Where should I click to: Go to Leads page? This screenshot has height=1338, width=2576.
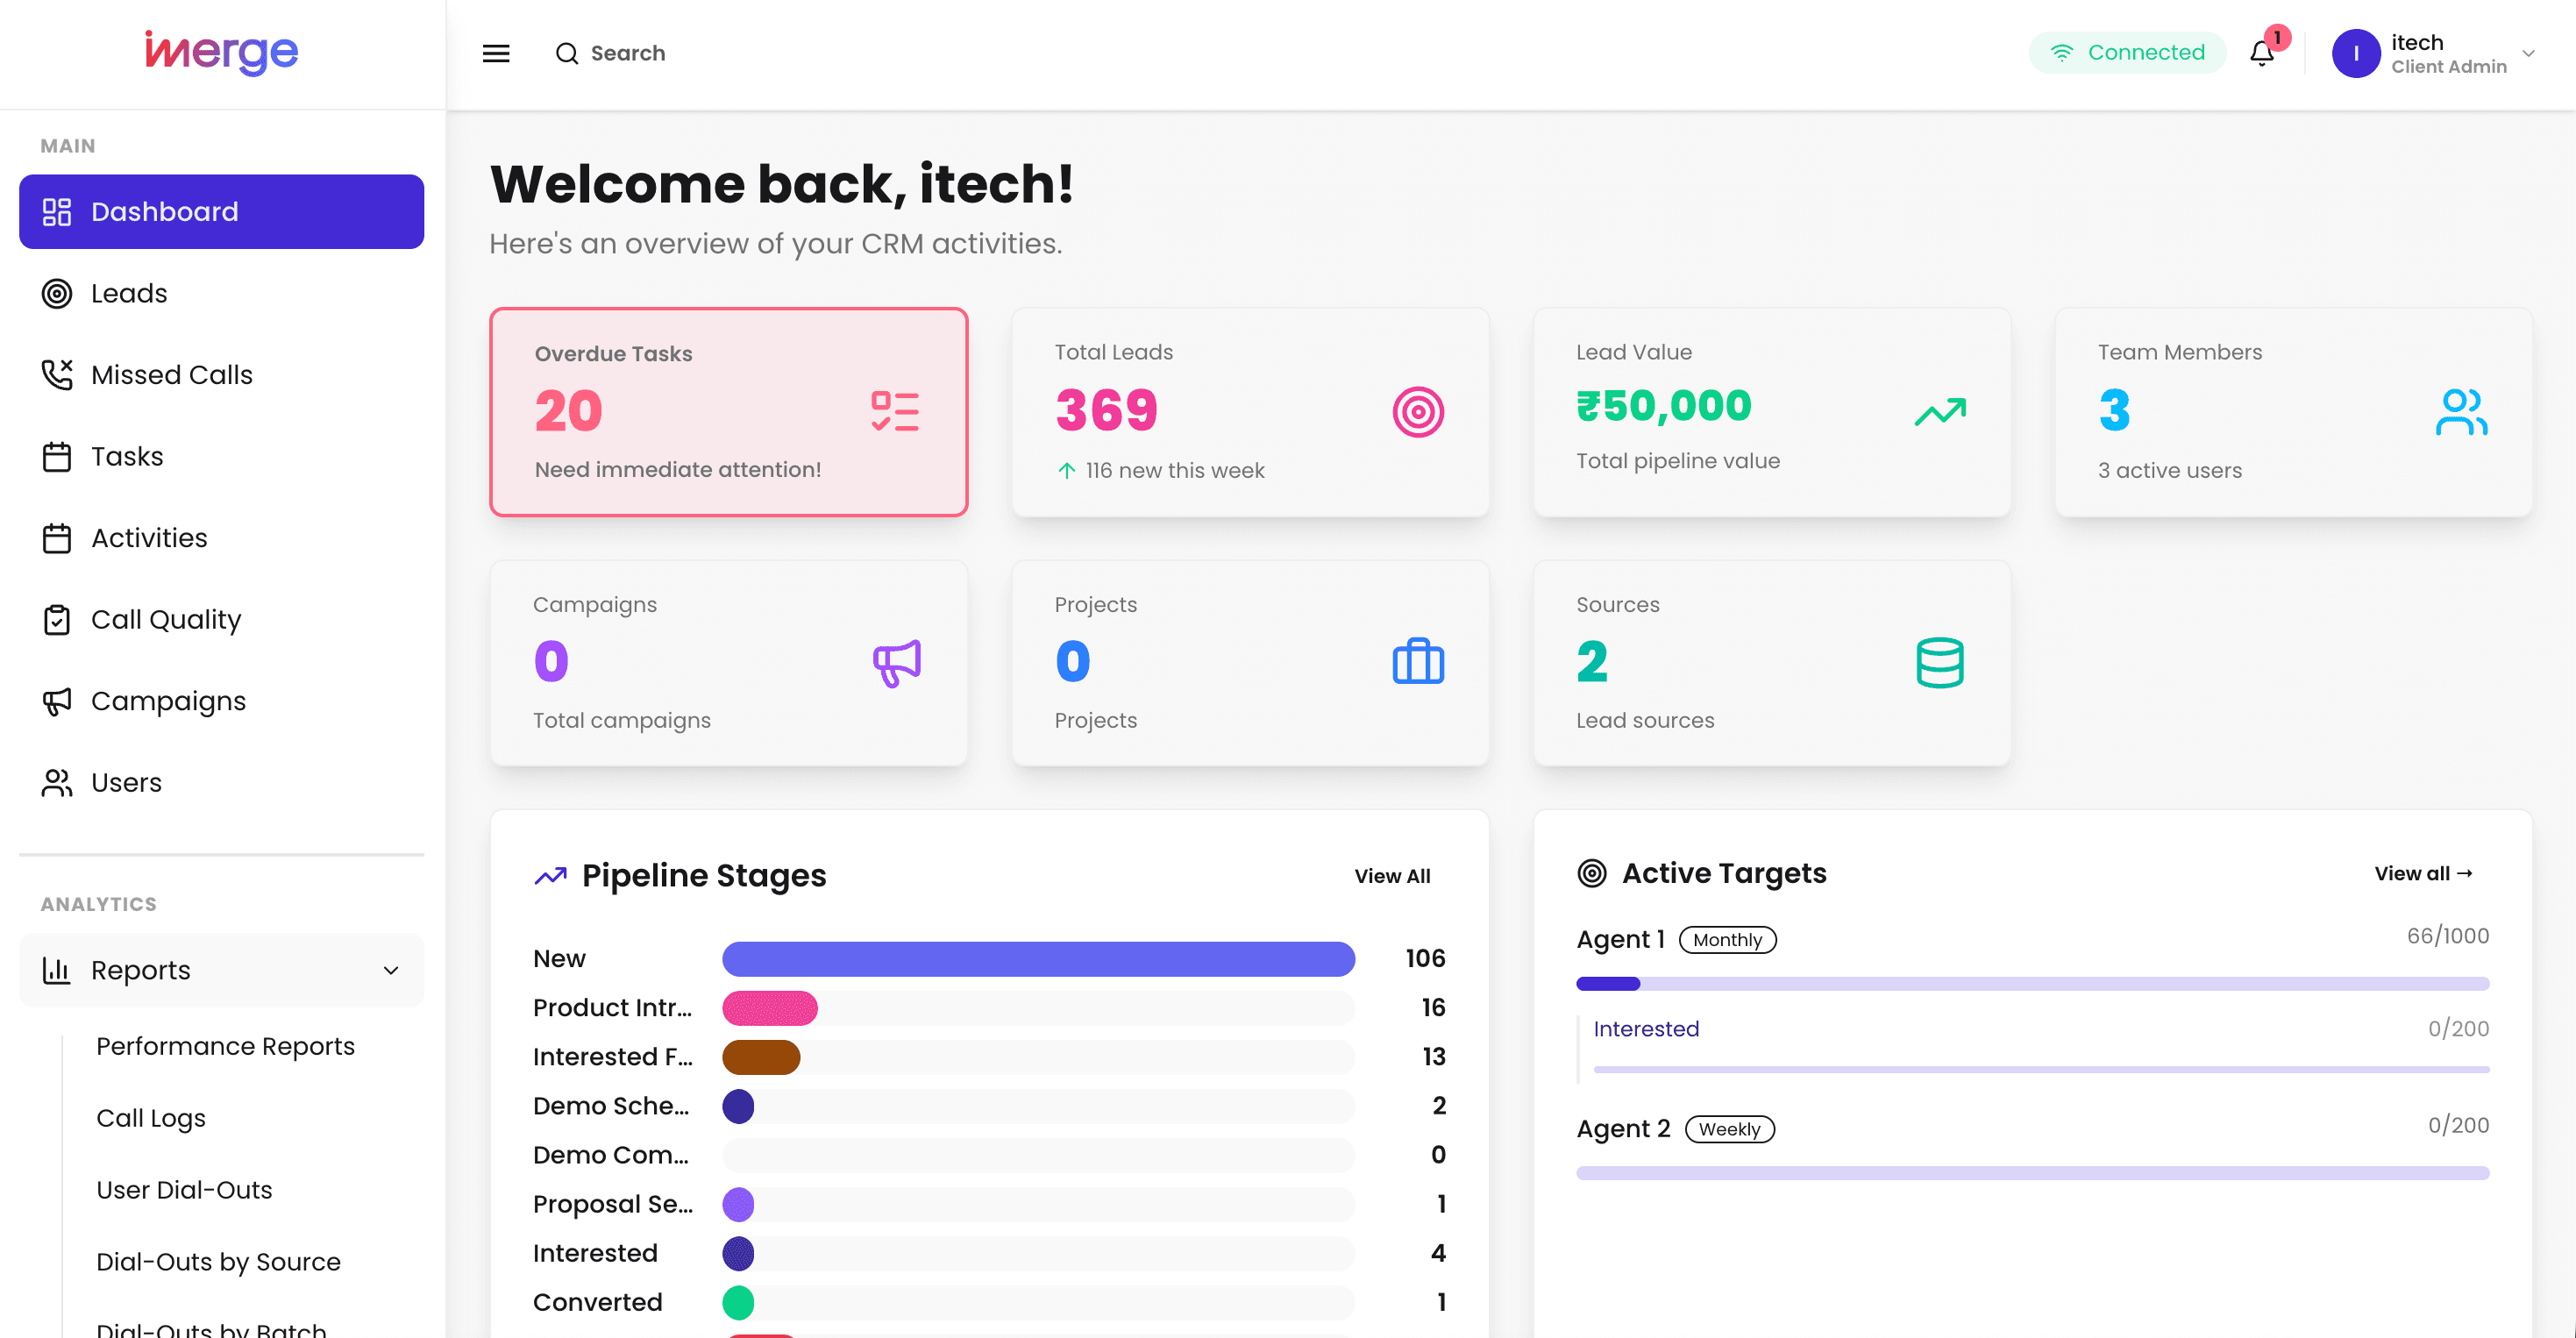pos(221,293)
